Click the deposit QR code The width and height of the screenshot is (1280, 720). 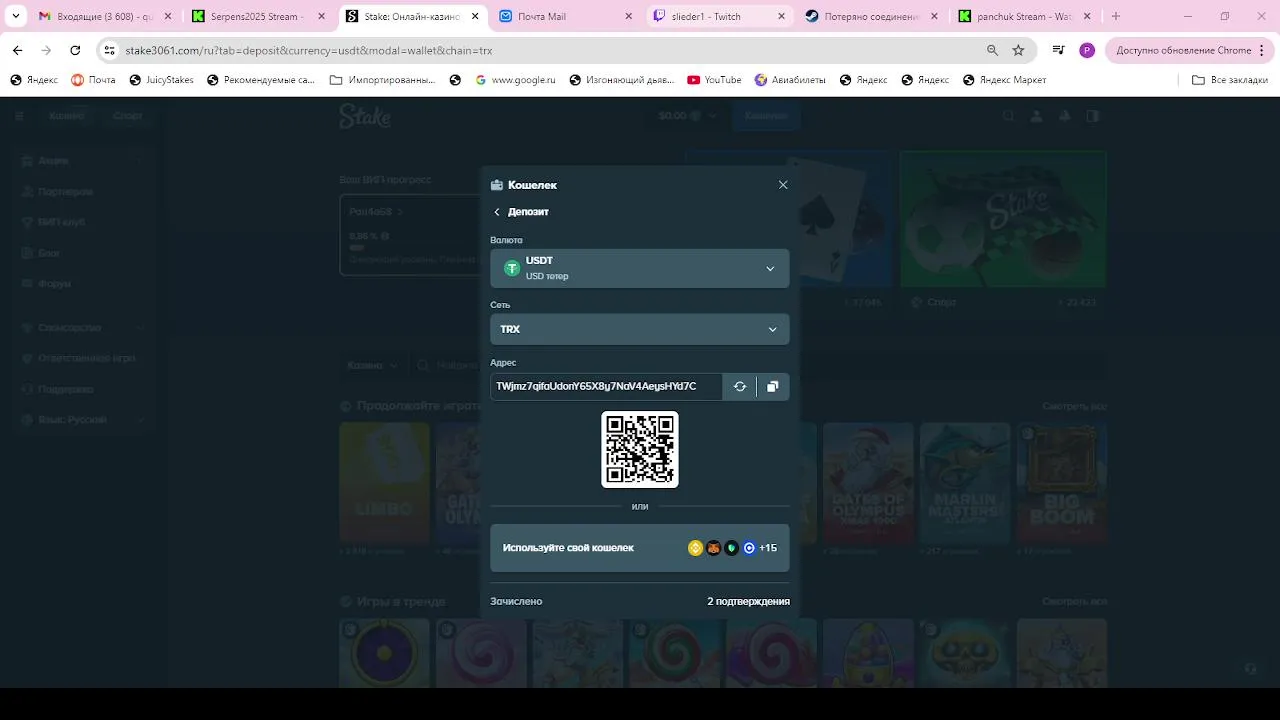click(x=640, y=449)
